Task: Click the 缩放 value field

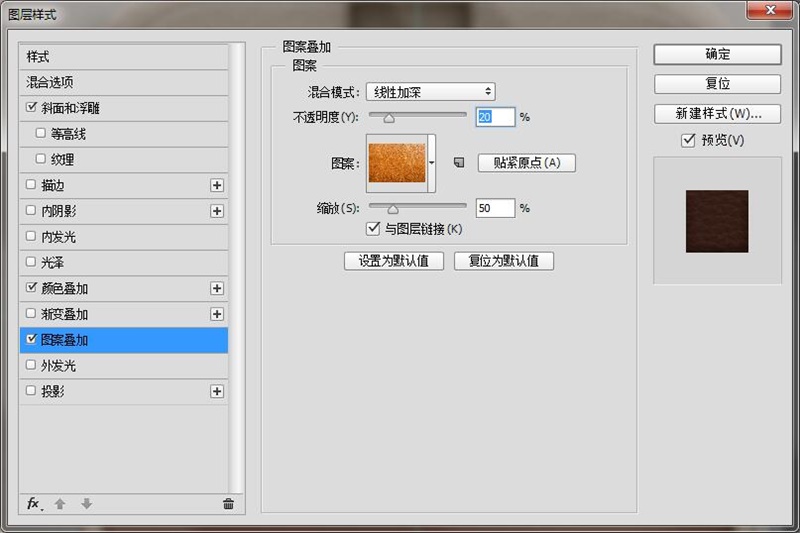Action: (x=495, y=208)
